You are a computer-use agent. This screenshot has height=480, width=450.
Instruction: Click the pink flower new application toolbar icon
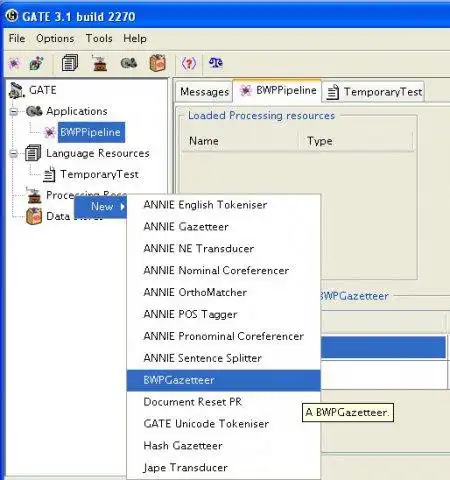coord(15,63)
